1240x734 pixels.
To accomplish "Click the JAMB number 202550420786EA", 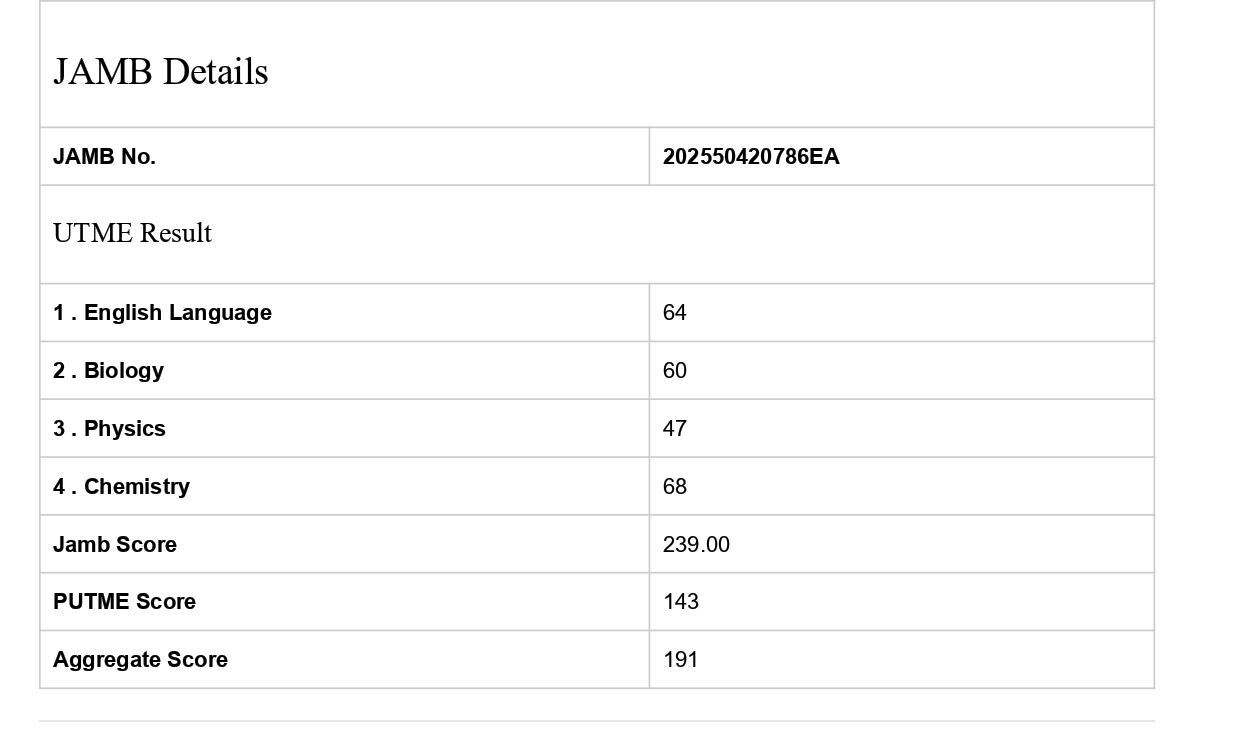I will tap(751, 157).
